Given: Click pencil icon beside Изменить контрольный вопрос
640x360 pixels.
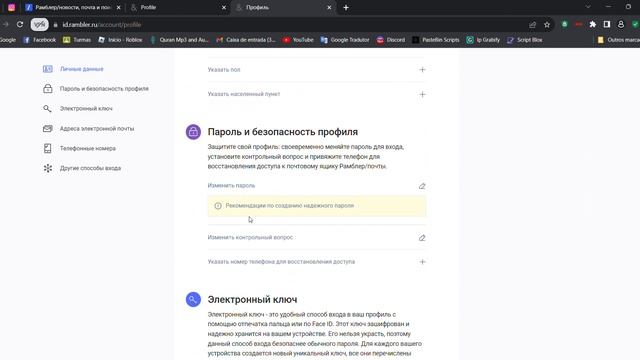Looking at the screenshot, I should click(422, 238).
